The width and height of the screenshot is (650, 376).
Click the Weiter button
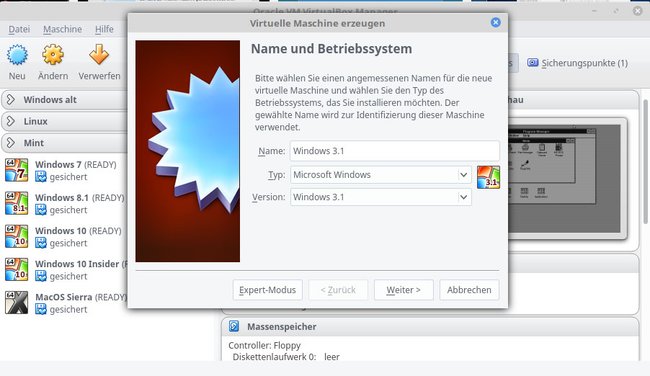403,290
